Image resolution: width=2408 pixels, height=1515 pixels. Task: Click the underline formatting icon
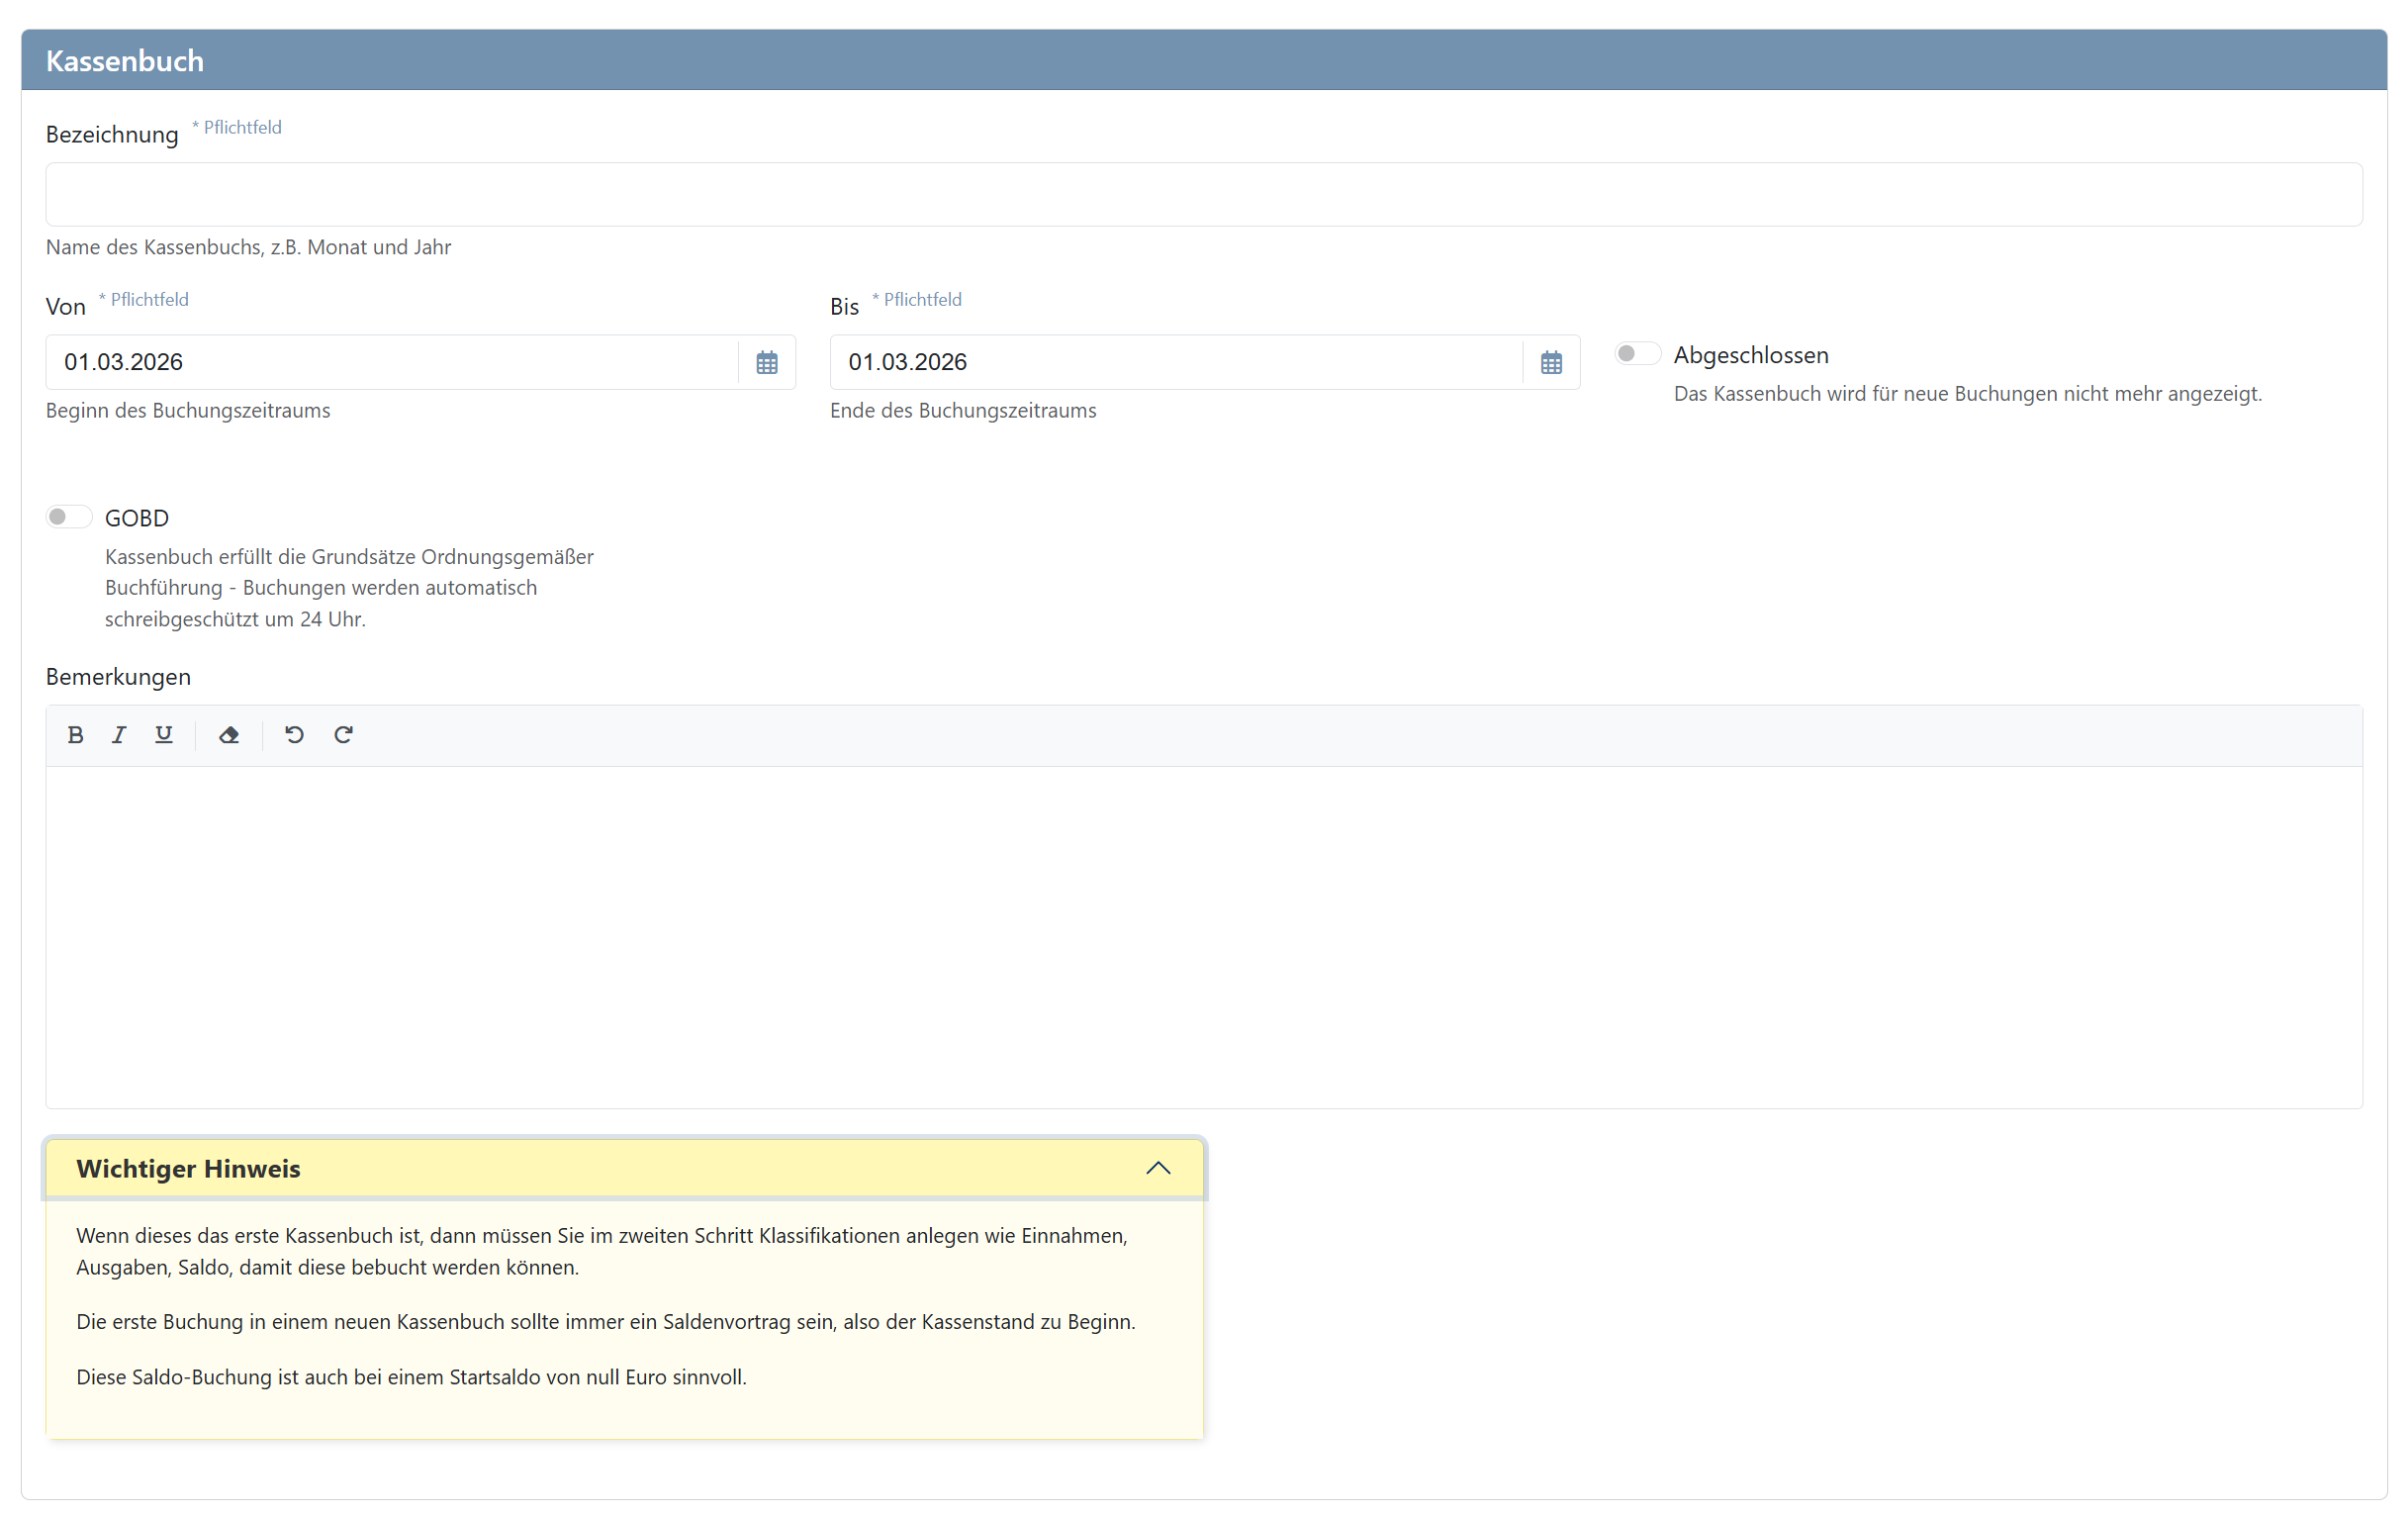click(164, 735)
